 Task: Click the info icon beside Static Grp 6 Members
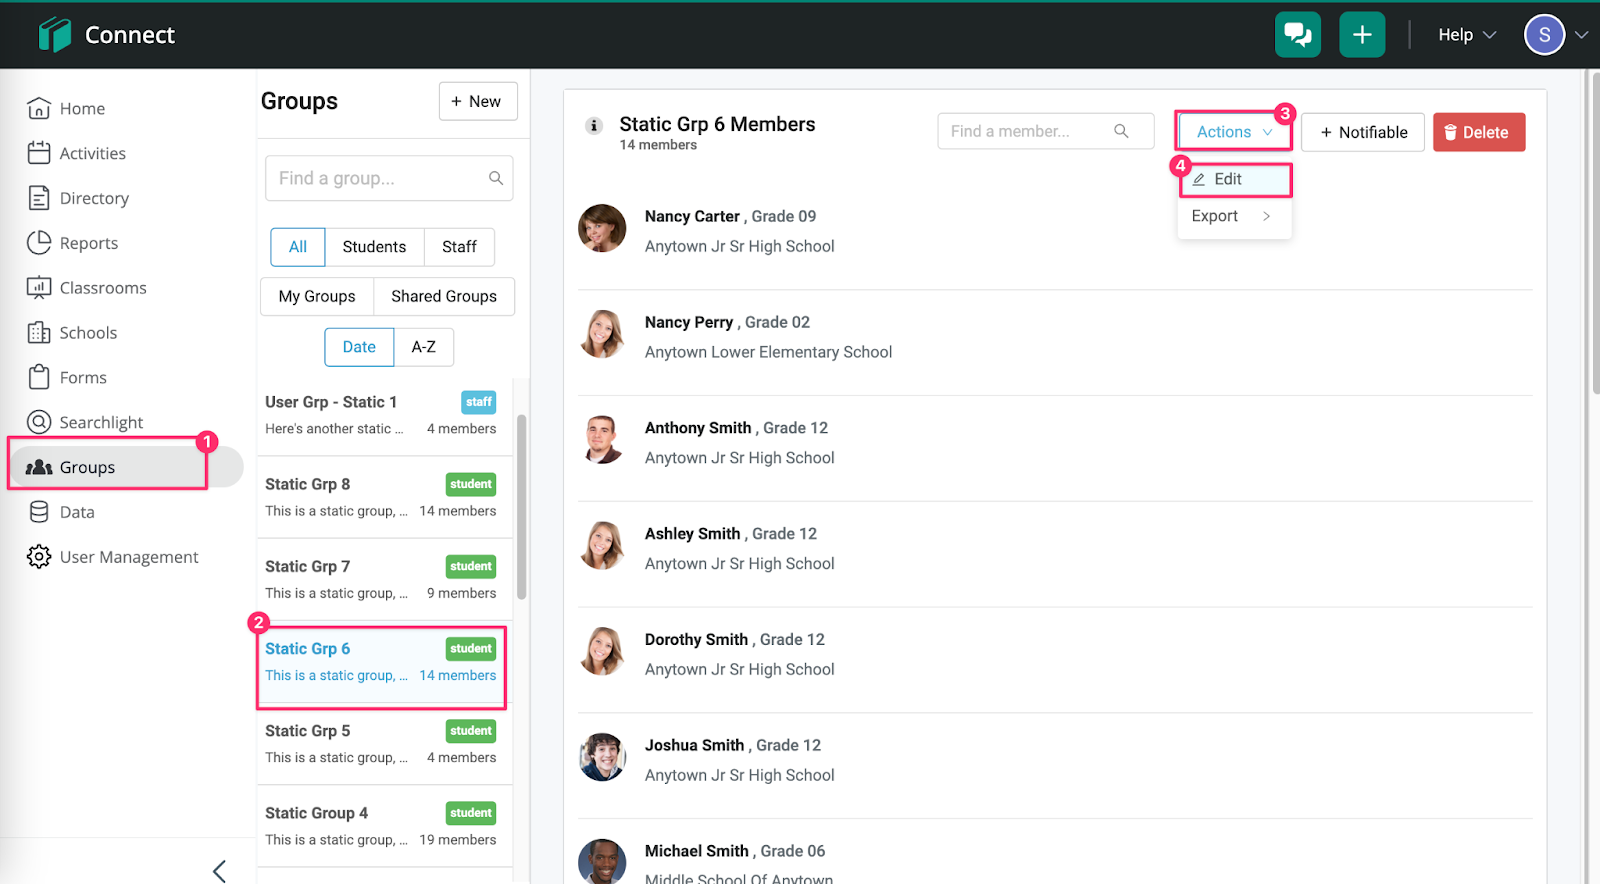pyautogui.click(x=594, y=126)
